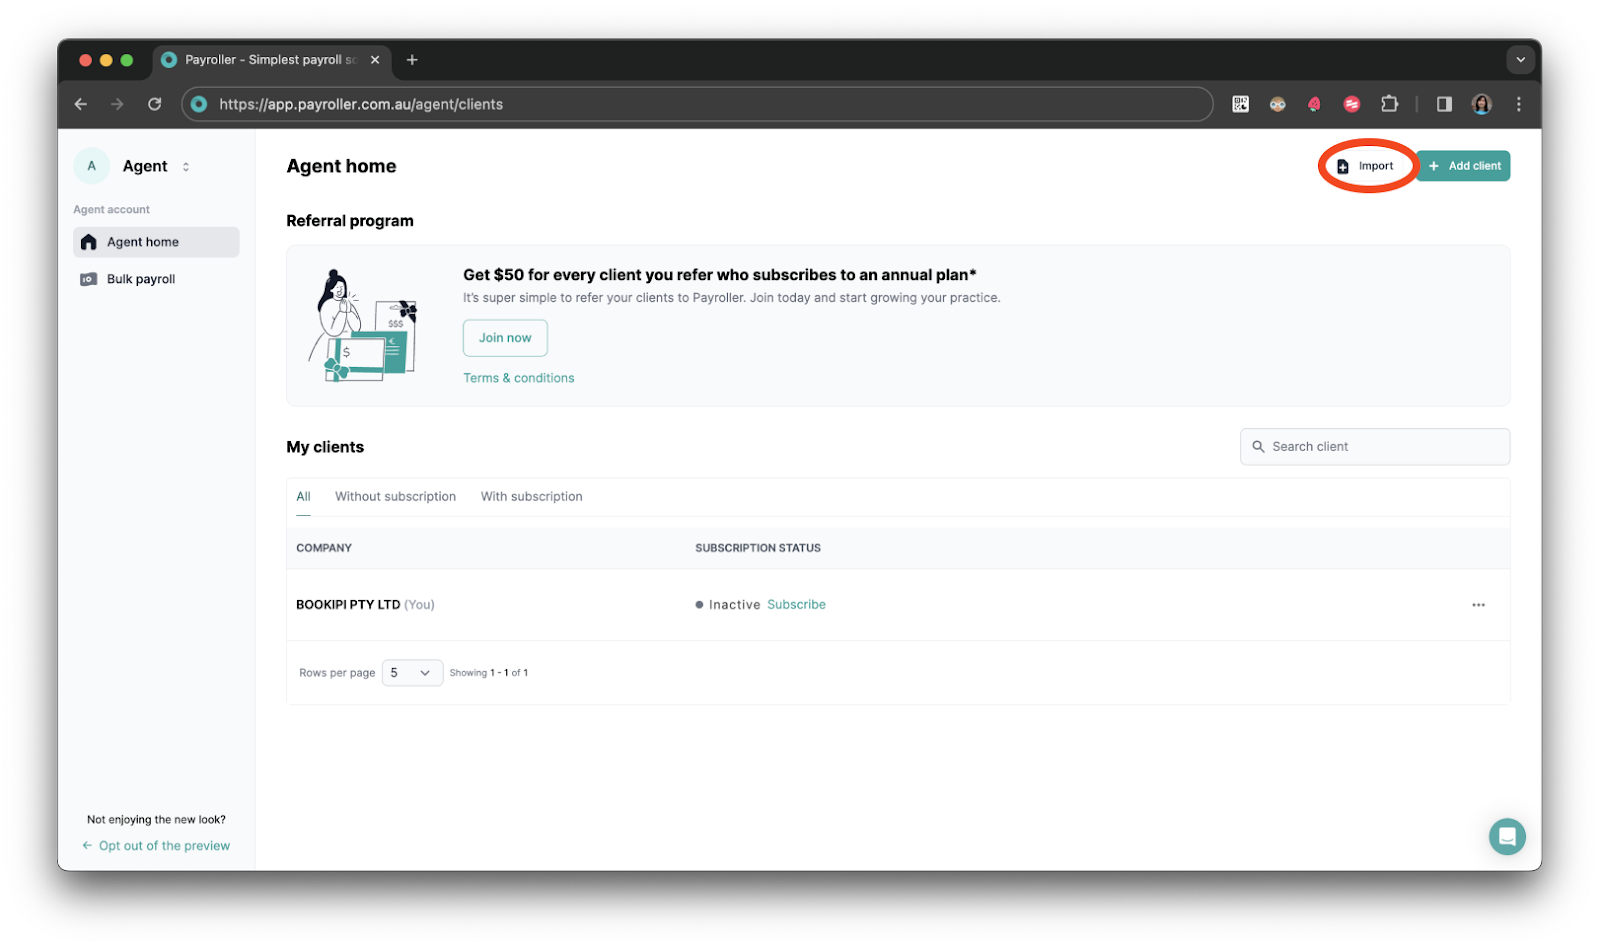This screenshot has width=1600, height=947.
Task: Expand the tab search chevron
Action: point(1520,60)
